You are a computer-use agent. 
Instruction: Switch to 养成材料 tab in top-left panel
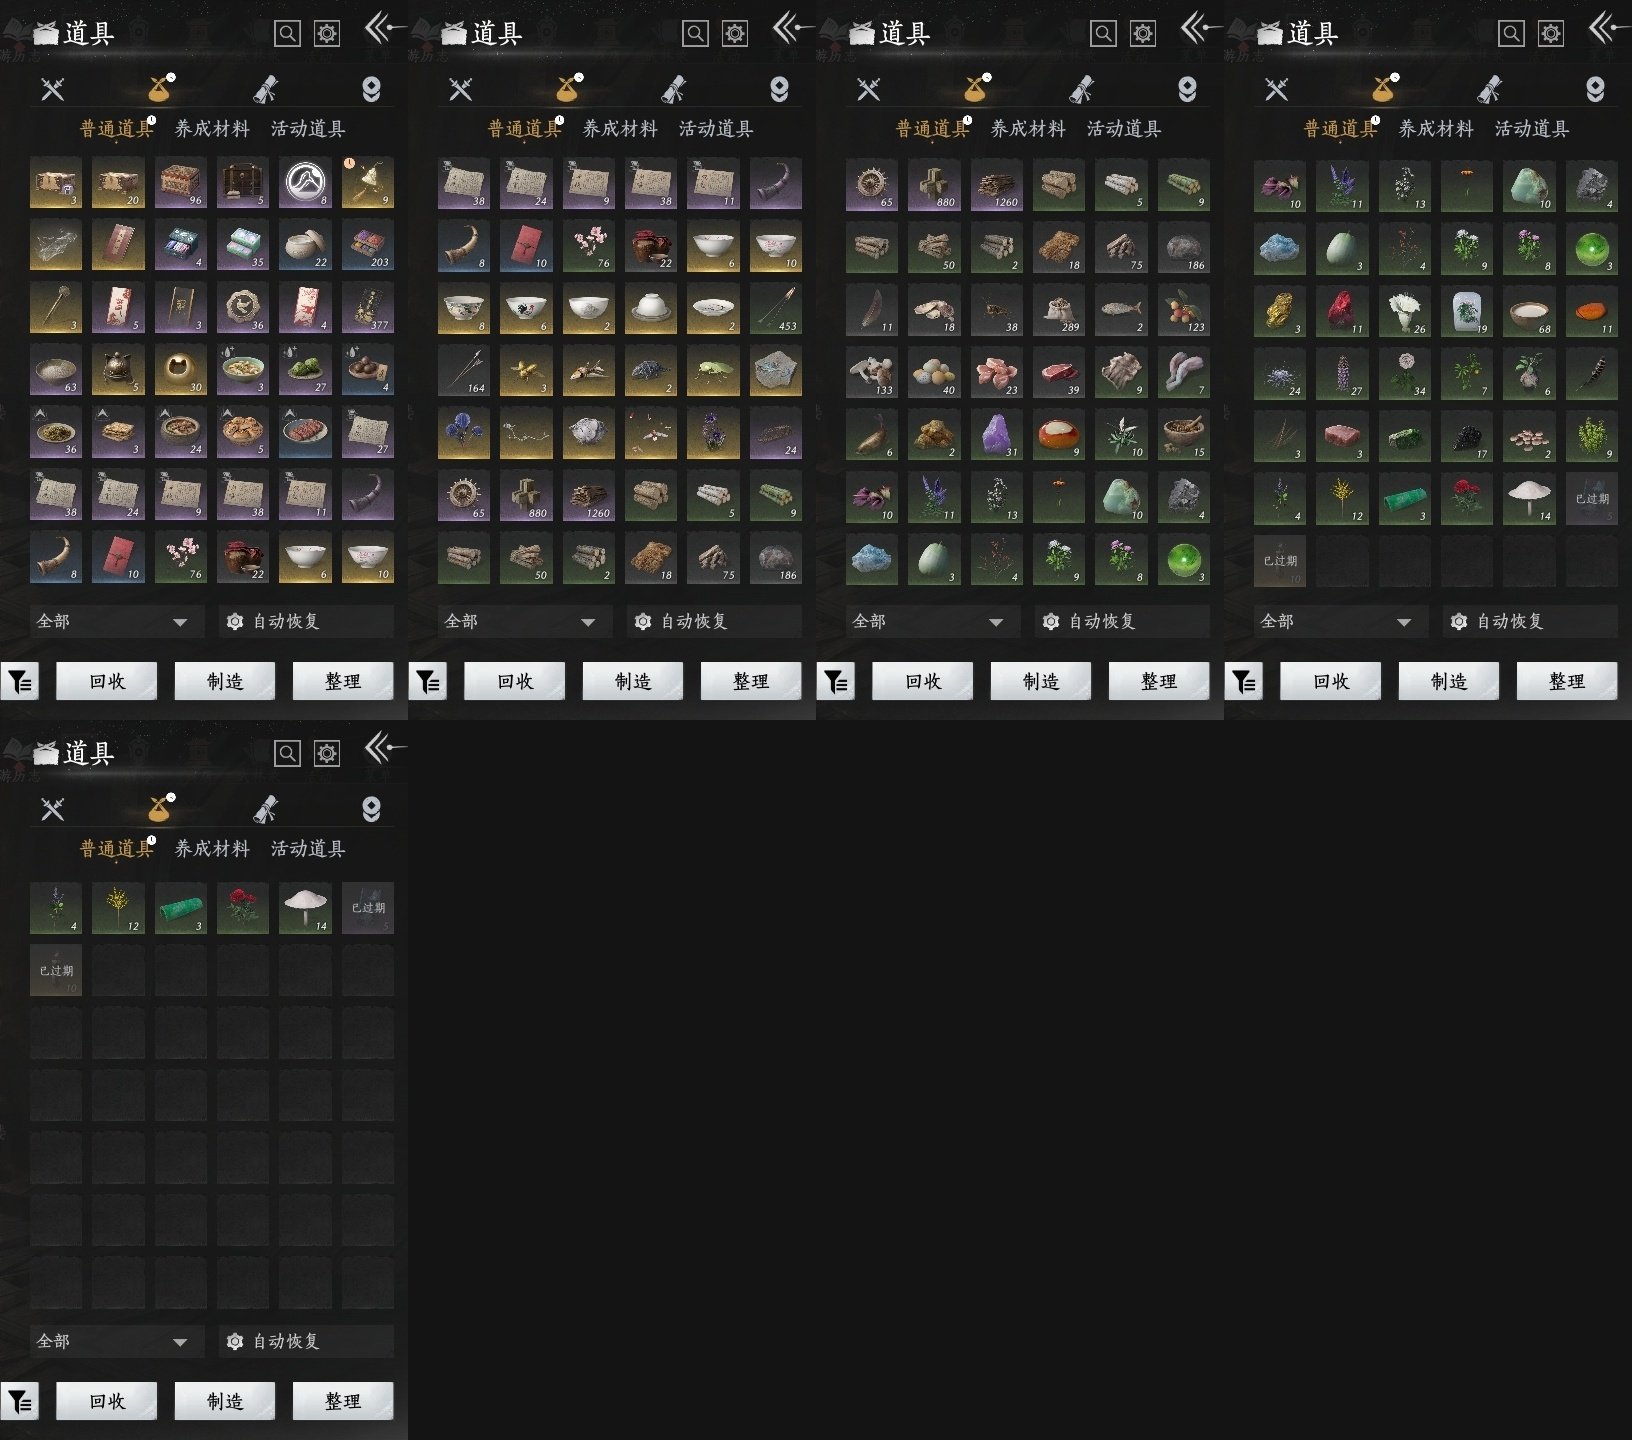point(212,129)
